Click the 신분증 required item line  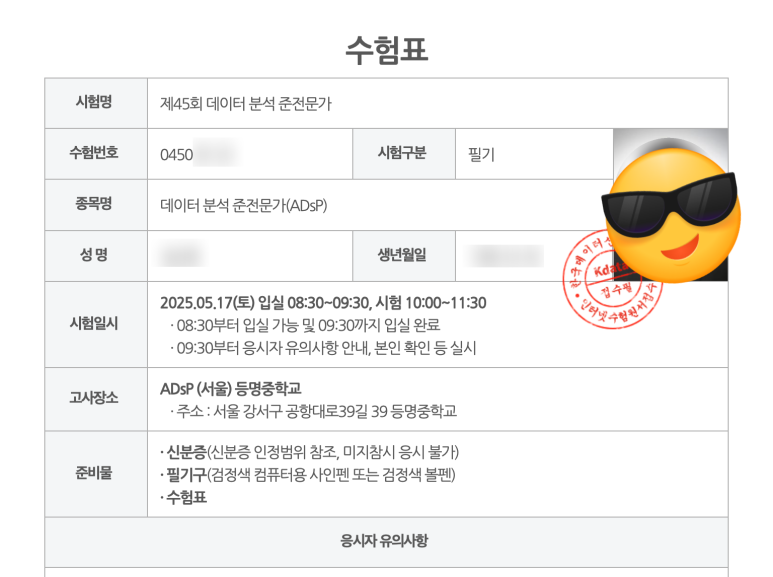coord(309,452)
